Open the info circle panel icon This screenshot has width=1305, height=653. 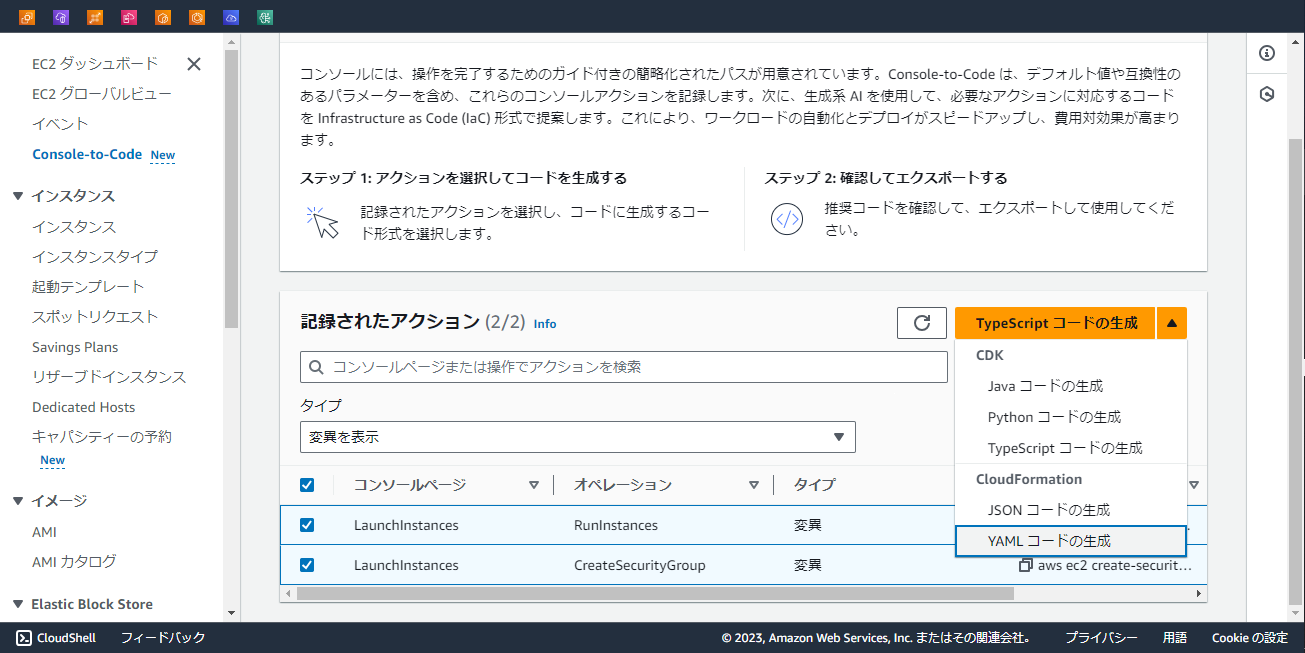coord(1267,53)
